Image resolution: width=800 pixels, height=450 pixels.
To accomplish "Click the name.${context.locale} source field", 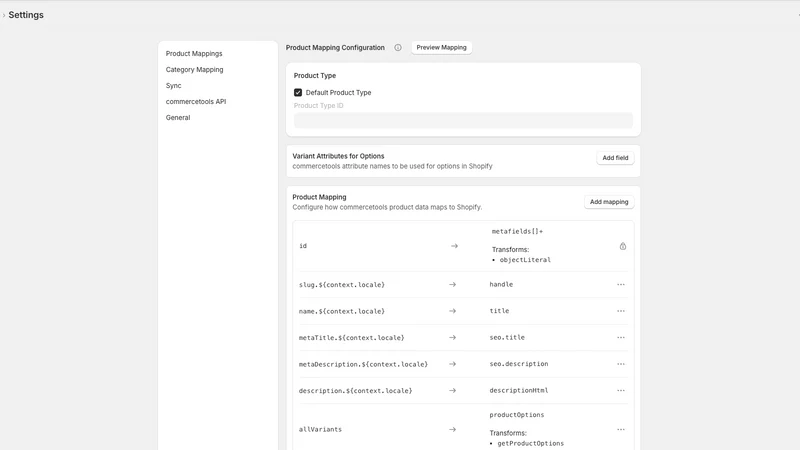I will coord(342,311).
